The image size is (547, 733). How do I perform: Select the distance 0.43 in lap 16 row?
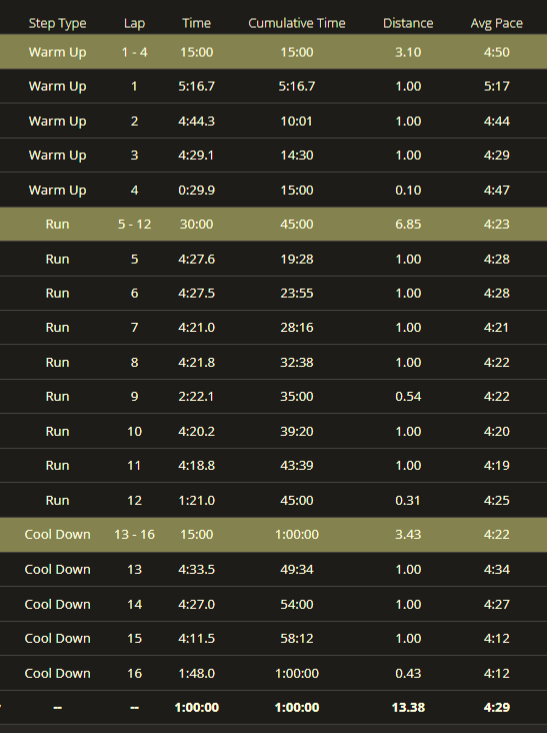[x=408, y=673]
